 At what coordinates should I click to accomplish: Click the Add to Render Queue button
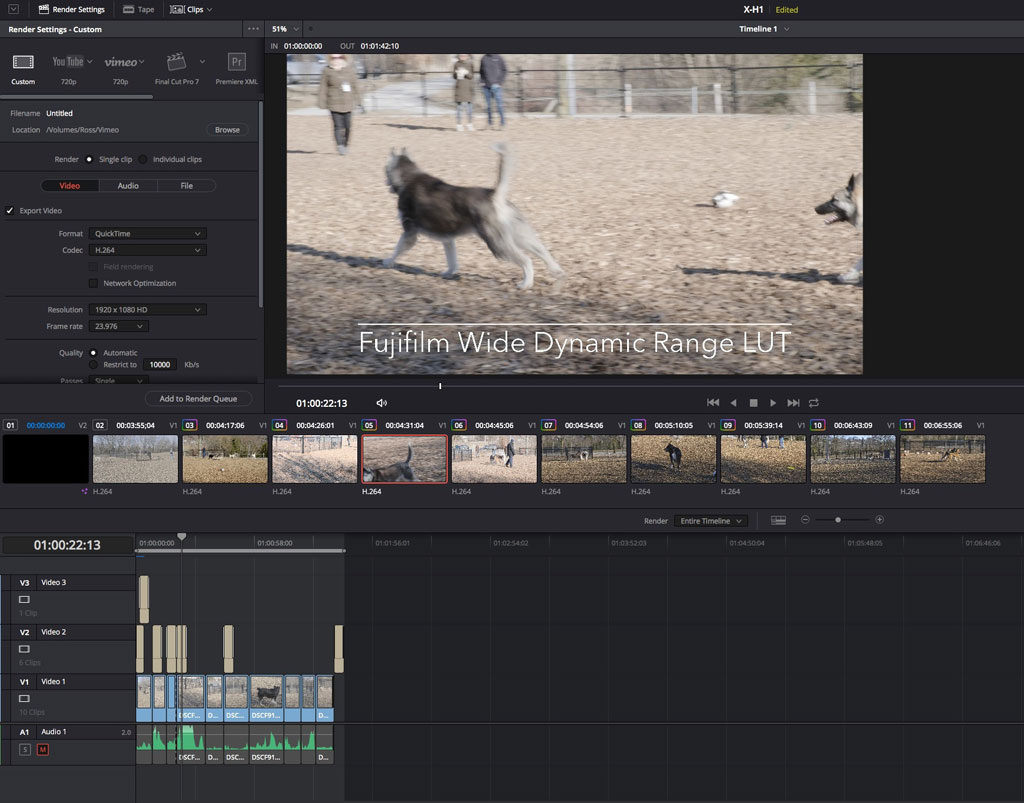click(x=197, y=397)
